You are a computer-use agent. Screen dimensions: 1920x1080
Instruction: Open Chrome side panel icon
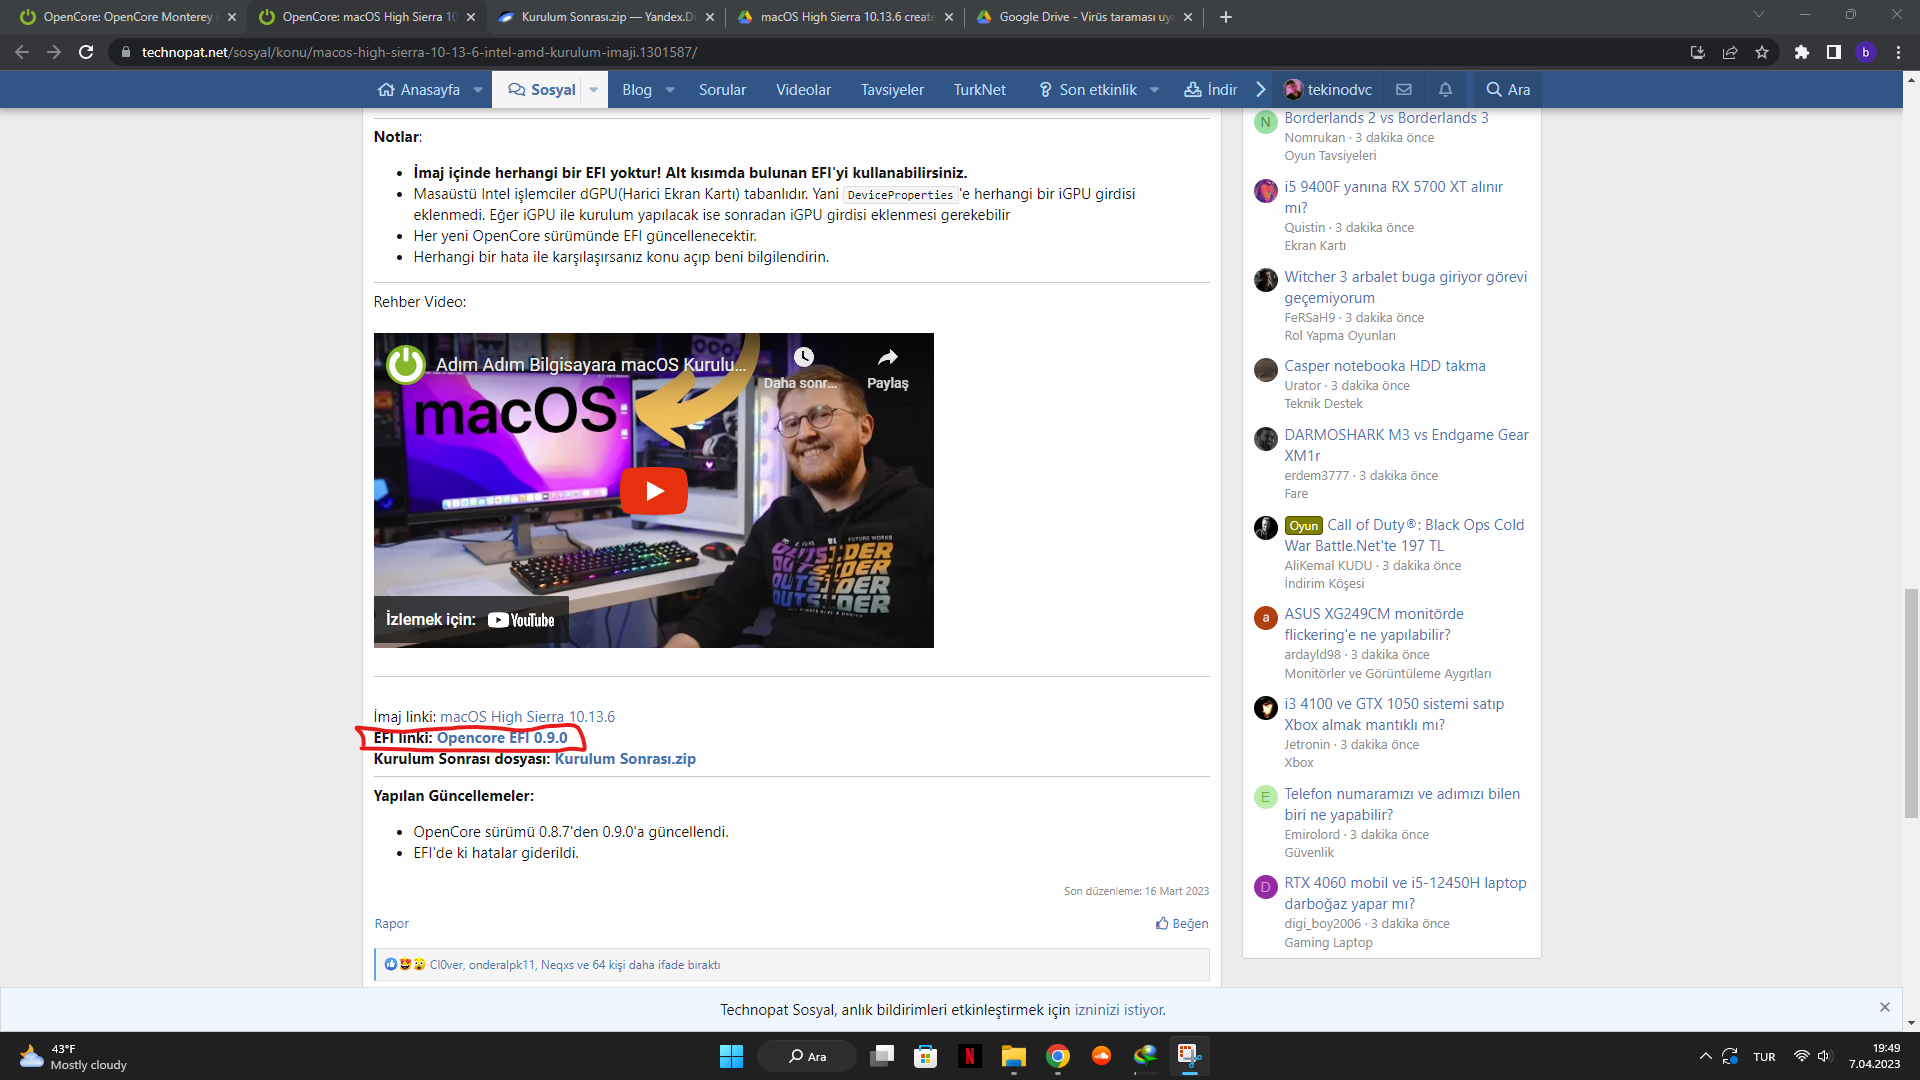1833,52
